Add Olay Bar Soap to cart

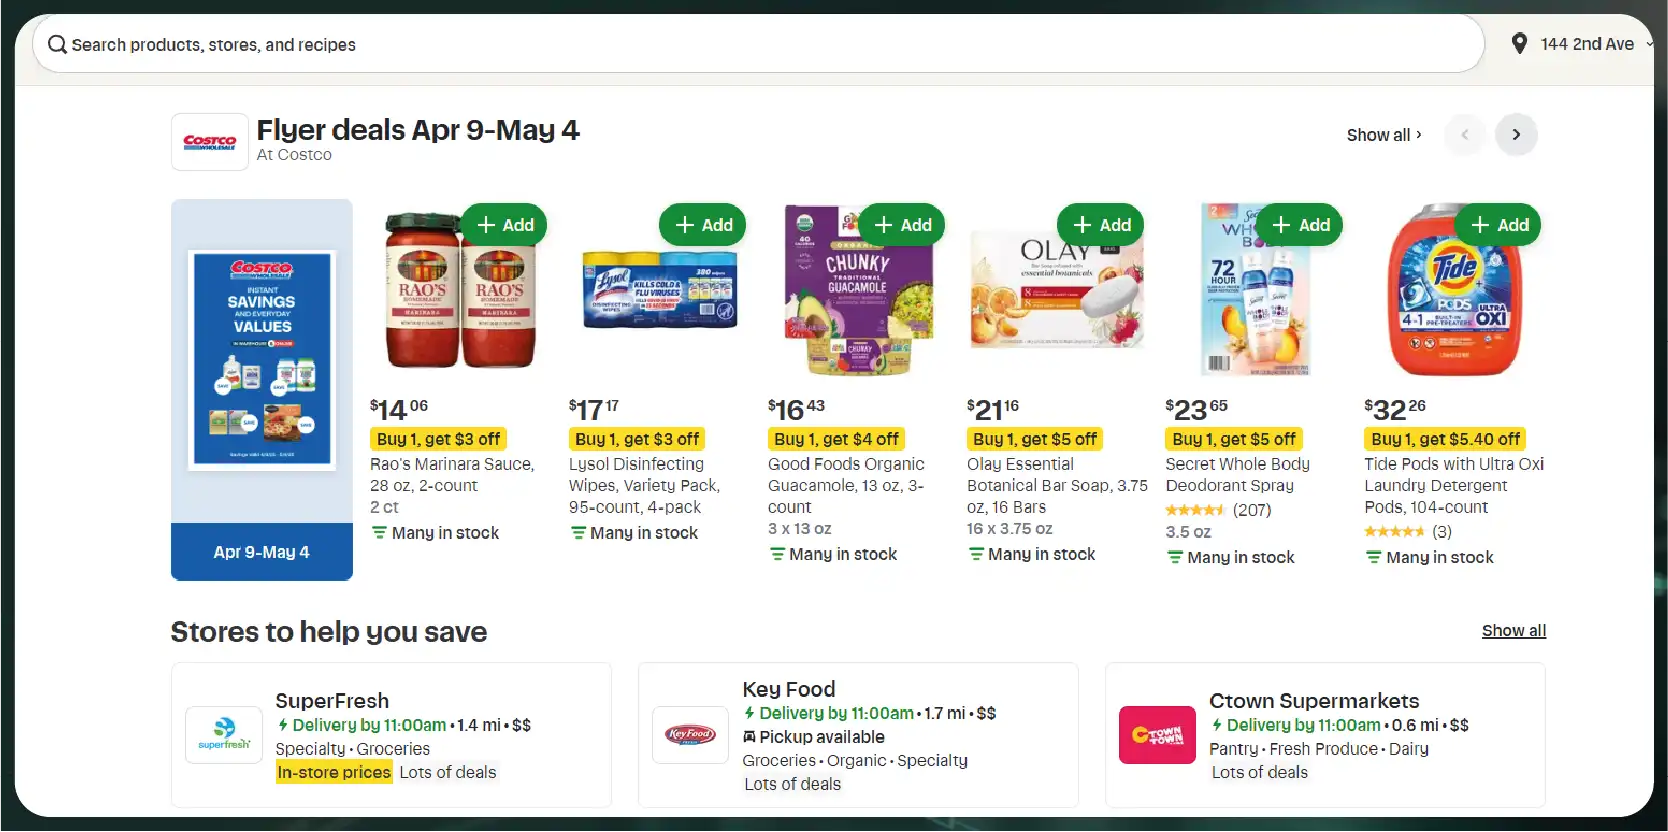tap(1101, 225)
